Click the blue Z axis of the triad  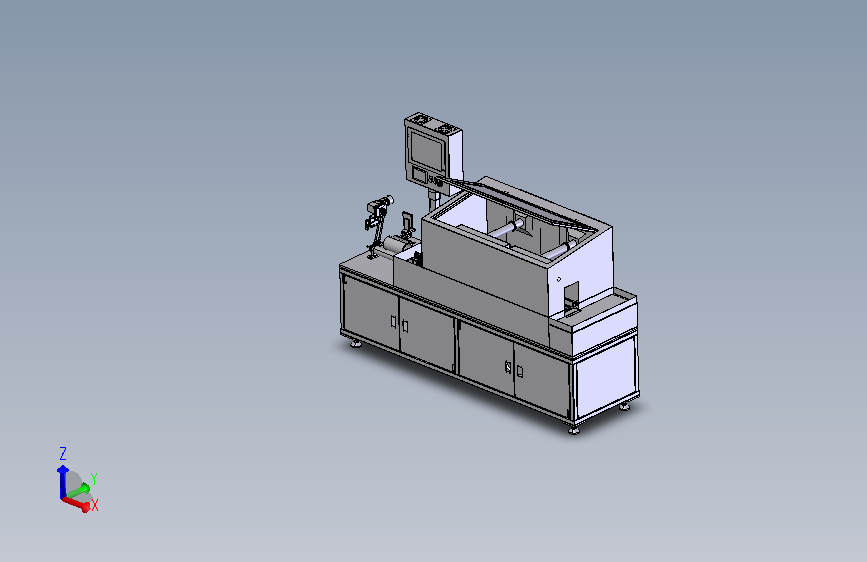[x=62, y=481]
